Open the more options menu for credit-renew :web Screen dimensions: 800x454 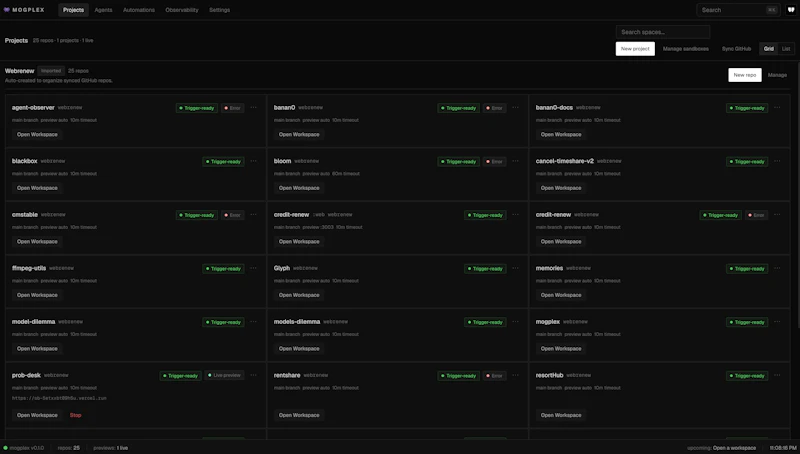[x=515, y=215]
